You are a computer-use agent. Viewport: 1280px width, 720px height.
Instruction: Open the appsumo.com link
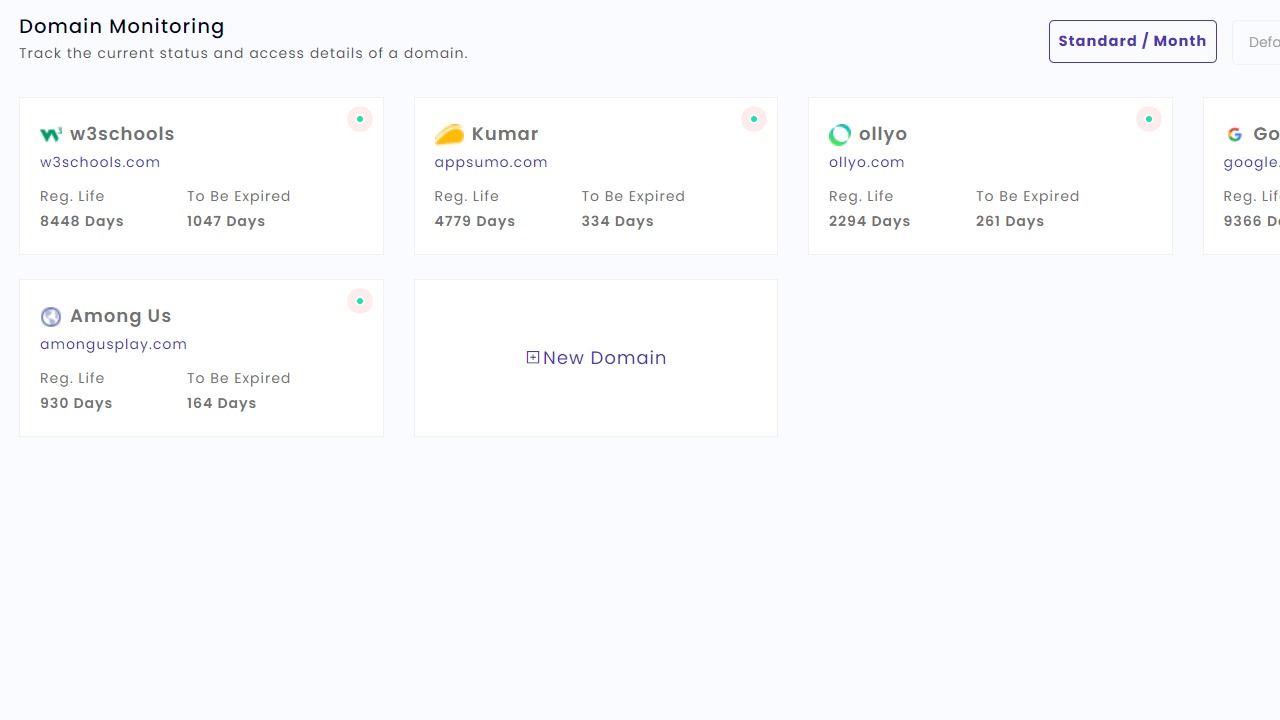(491, 162)
